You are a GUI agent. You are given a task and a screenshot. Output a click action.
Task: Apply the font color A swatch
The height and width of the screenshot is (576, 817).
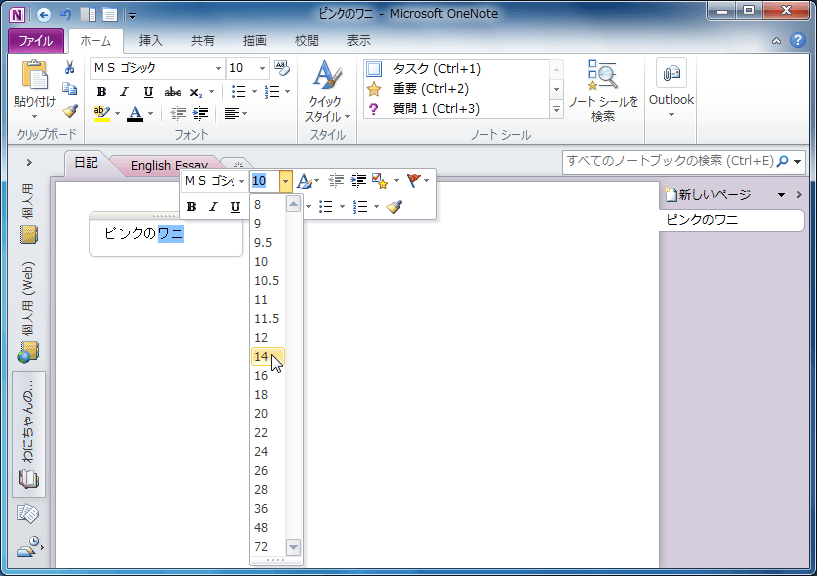tap(135, 113)
